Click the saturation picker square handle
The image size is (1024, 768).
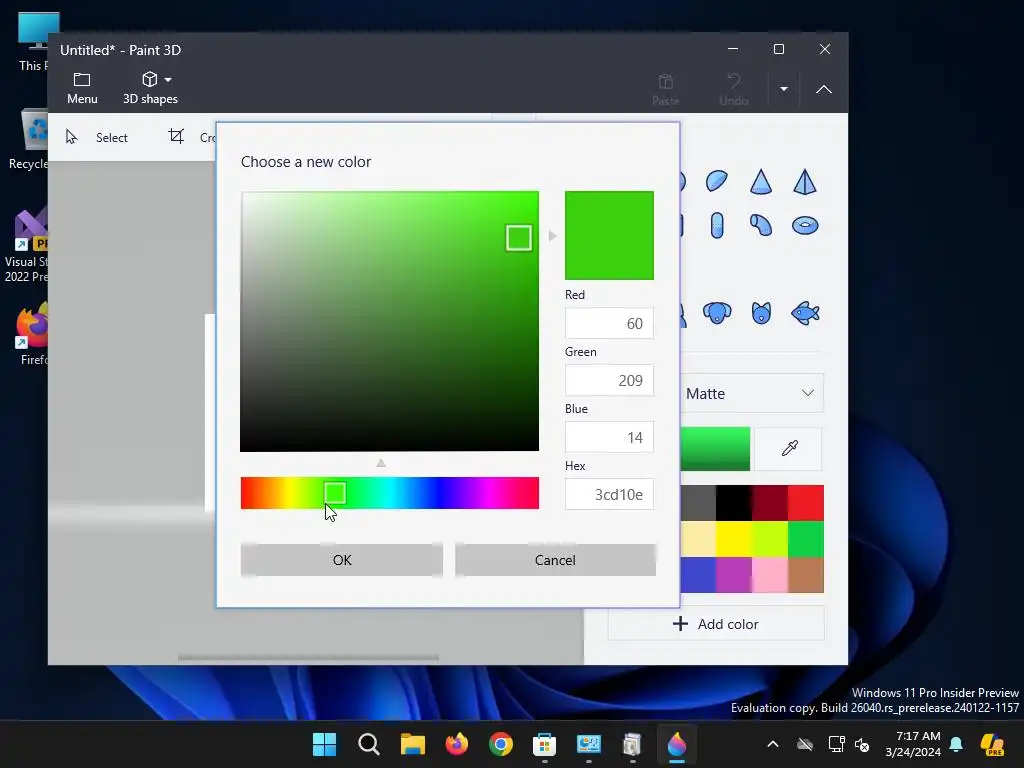point(519,238)
